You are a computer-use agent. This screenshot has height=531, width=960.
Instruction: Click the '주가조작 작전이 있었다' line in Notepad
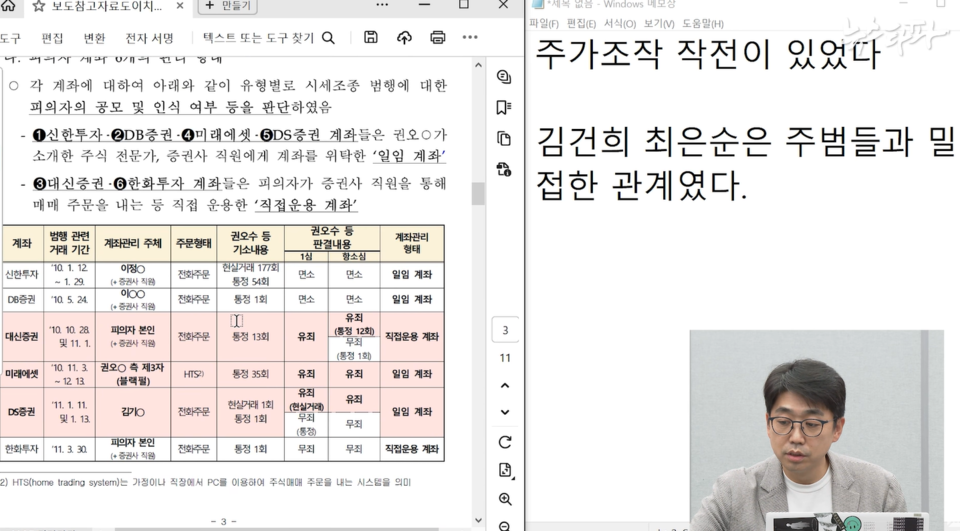[x=708, y=53]
